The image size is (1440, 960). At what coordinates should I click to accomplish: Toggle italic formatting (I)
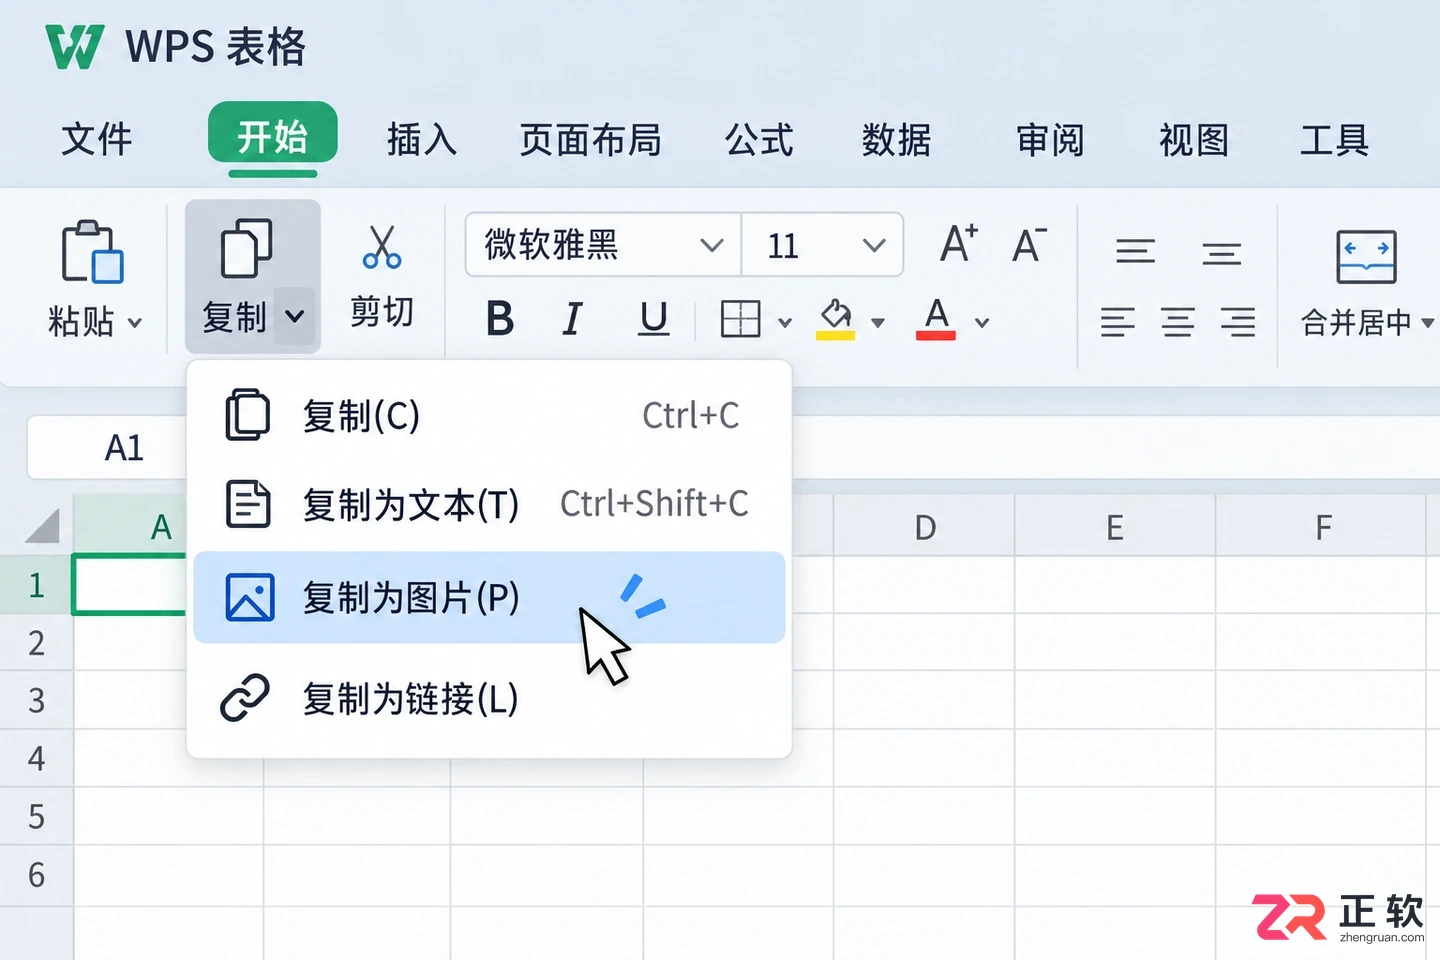[572, 320]
